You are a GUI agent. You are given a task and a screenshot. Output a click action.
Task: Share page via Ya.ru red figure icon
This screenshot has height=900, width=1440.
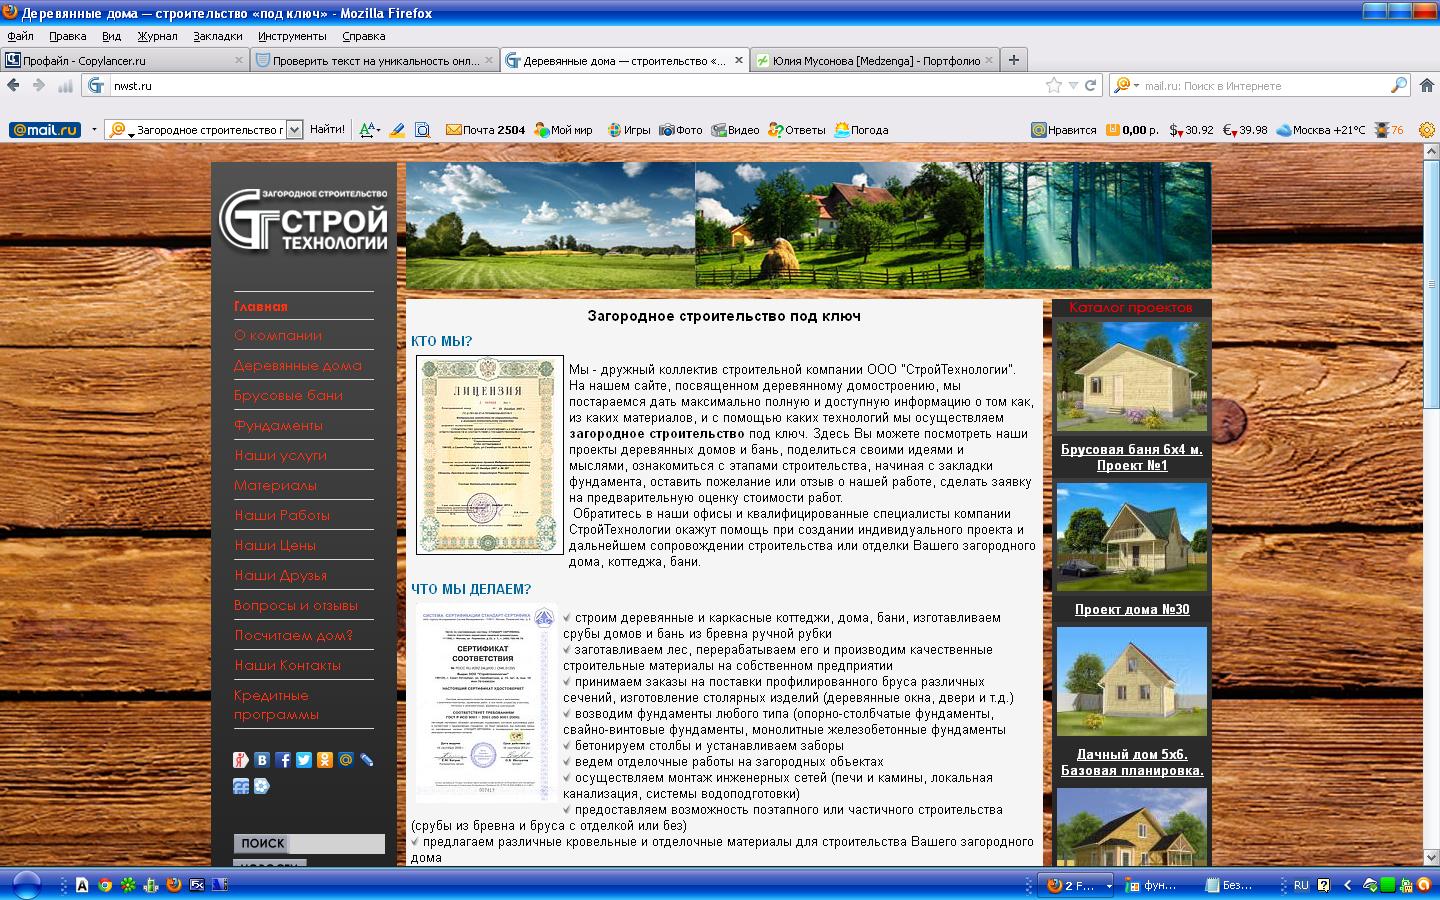click(241, 760)
